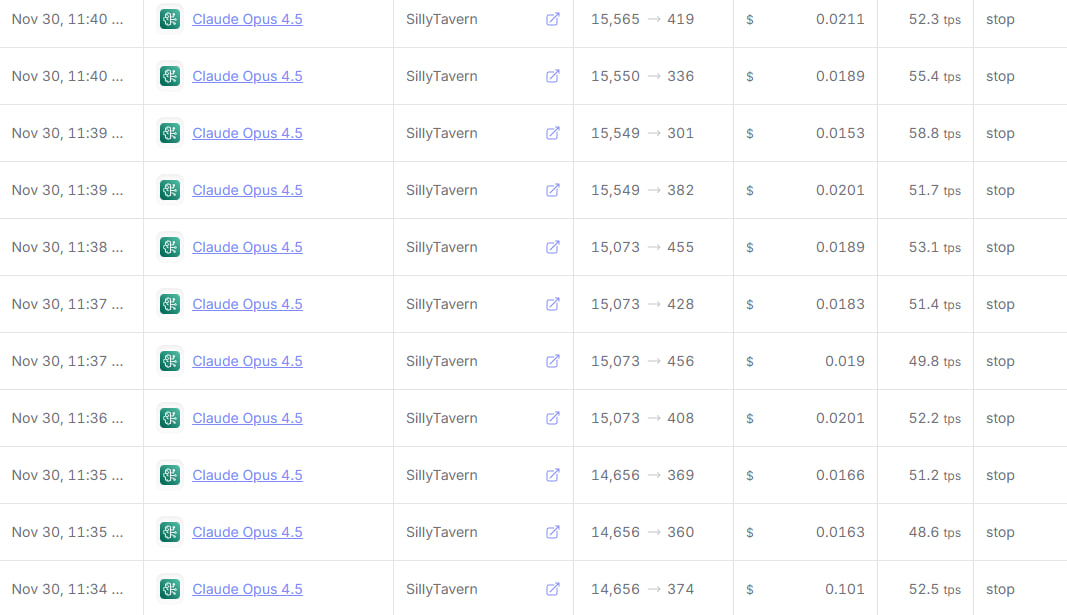The width and height of the screenshot is (1067, 615).
Task: Open external link icon in the 336-token row
Action: [553, 76]
